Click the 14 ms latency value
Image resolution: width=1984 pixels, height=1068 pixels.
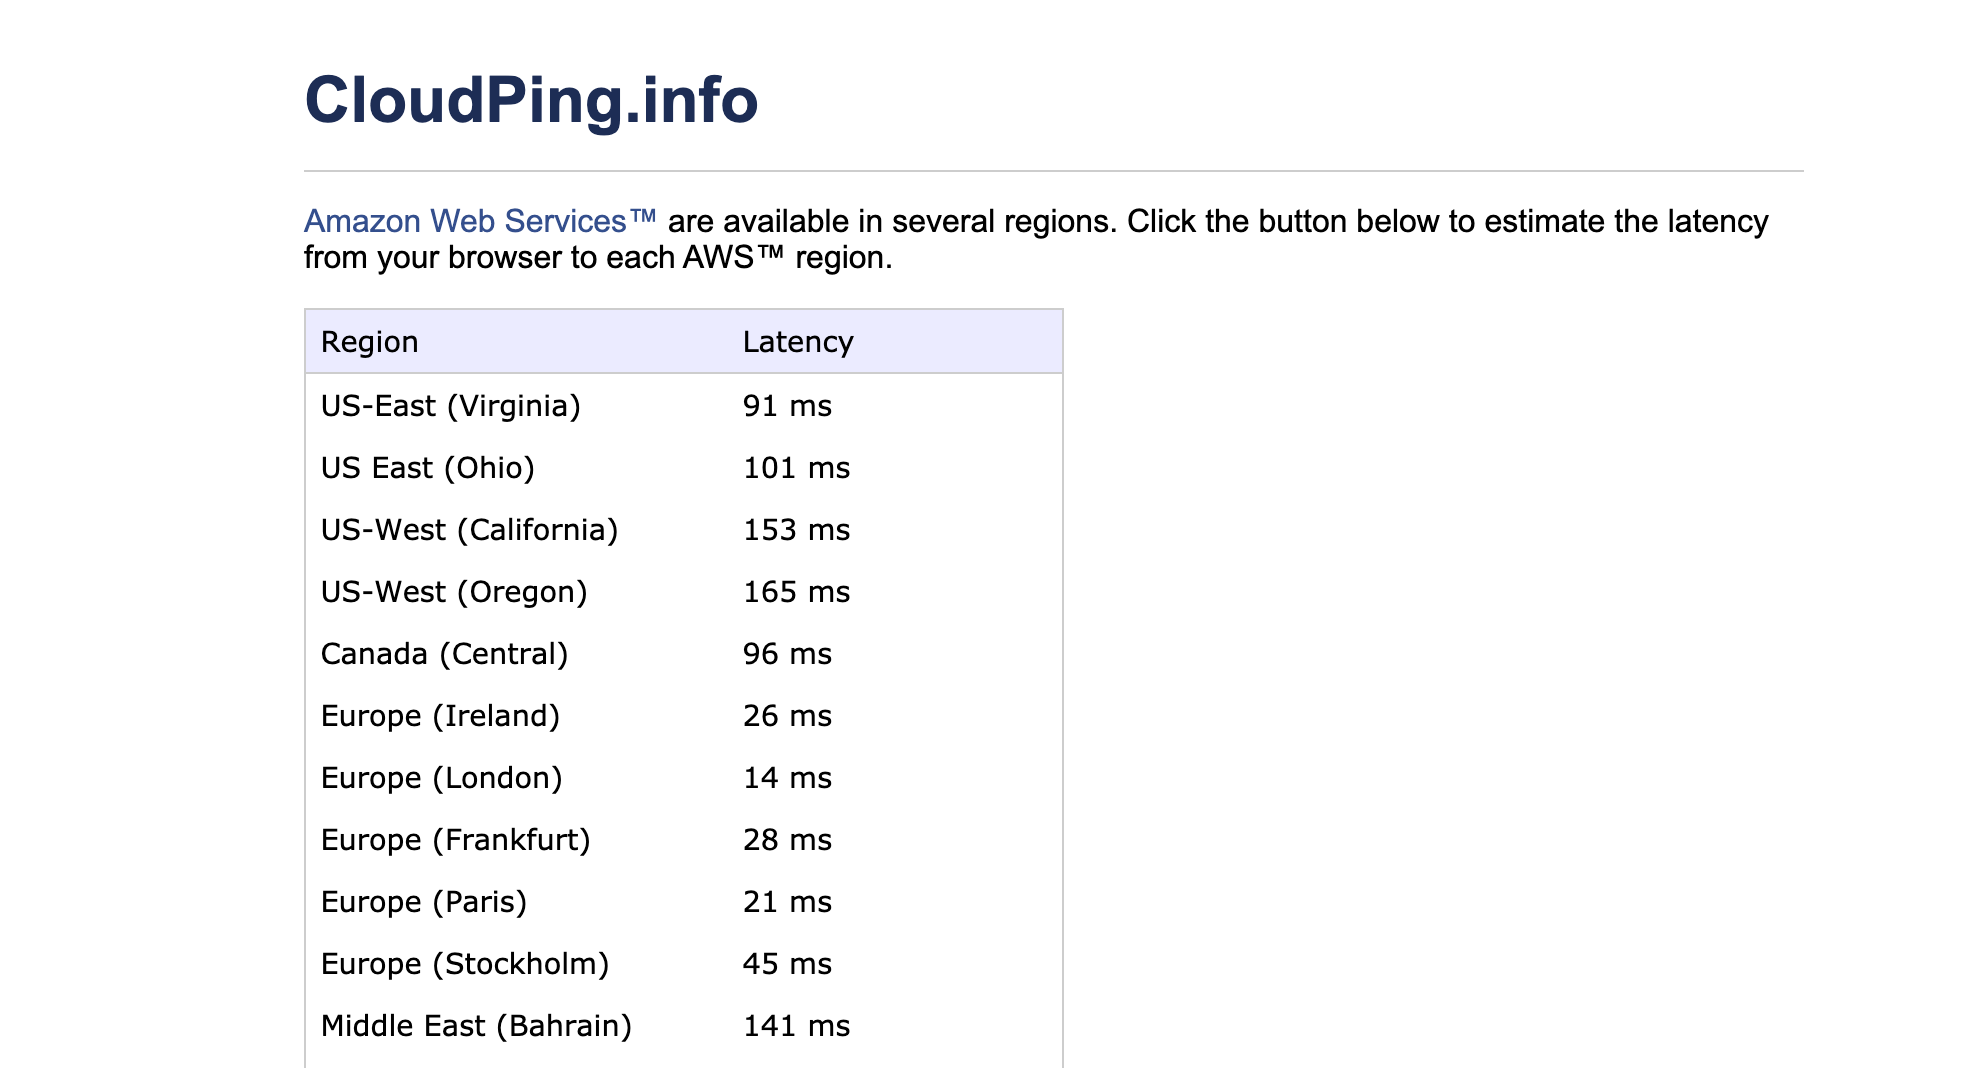tap(787, 777)
